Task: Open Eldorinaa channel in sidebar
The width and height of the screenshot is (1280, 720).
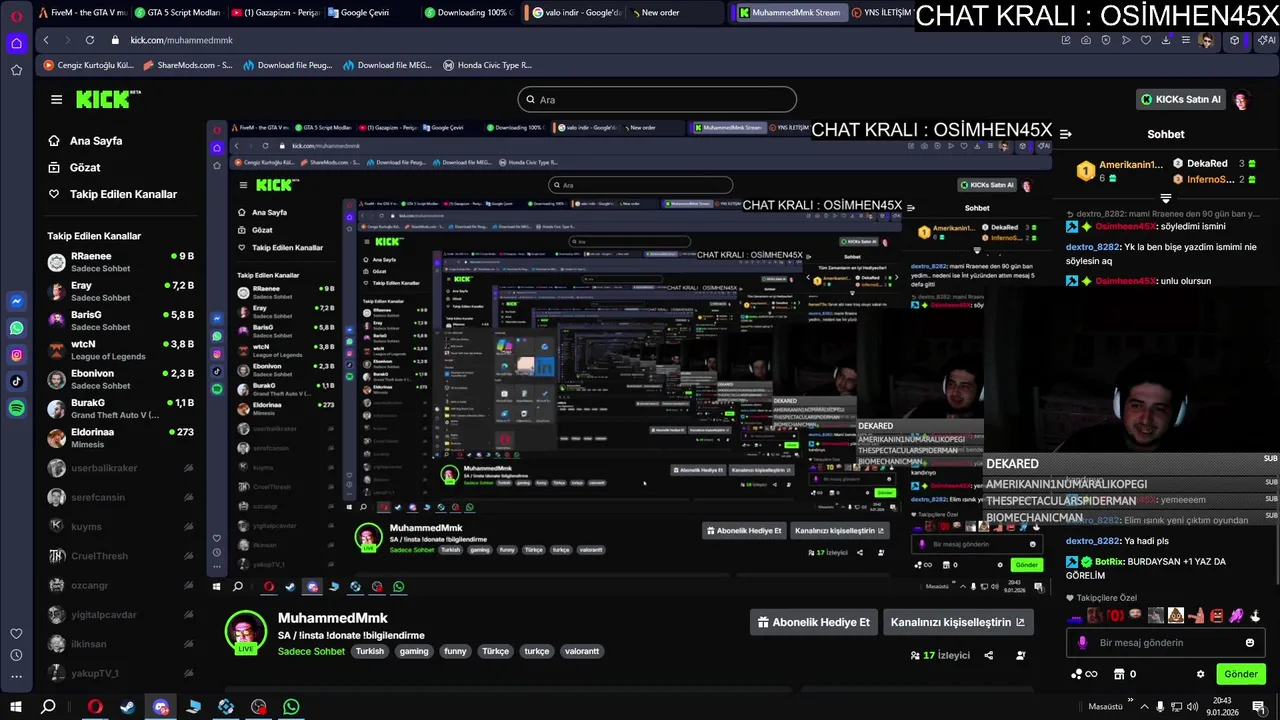Action: point(120,437)
